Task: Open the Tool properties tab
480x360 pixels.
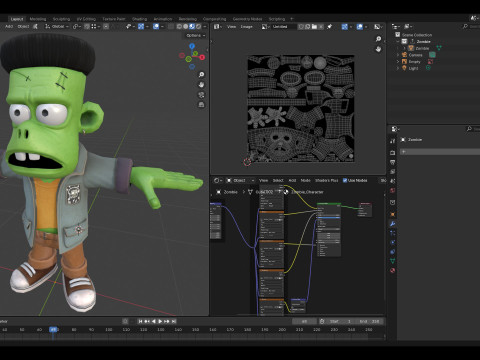Action: pos(392,141)
